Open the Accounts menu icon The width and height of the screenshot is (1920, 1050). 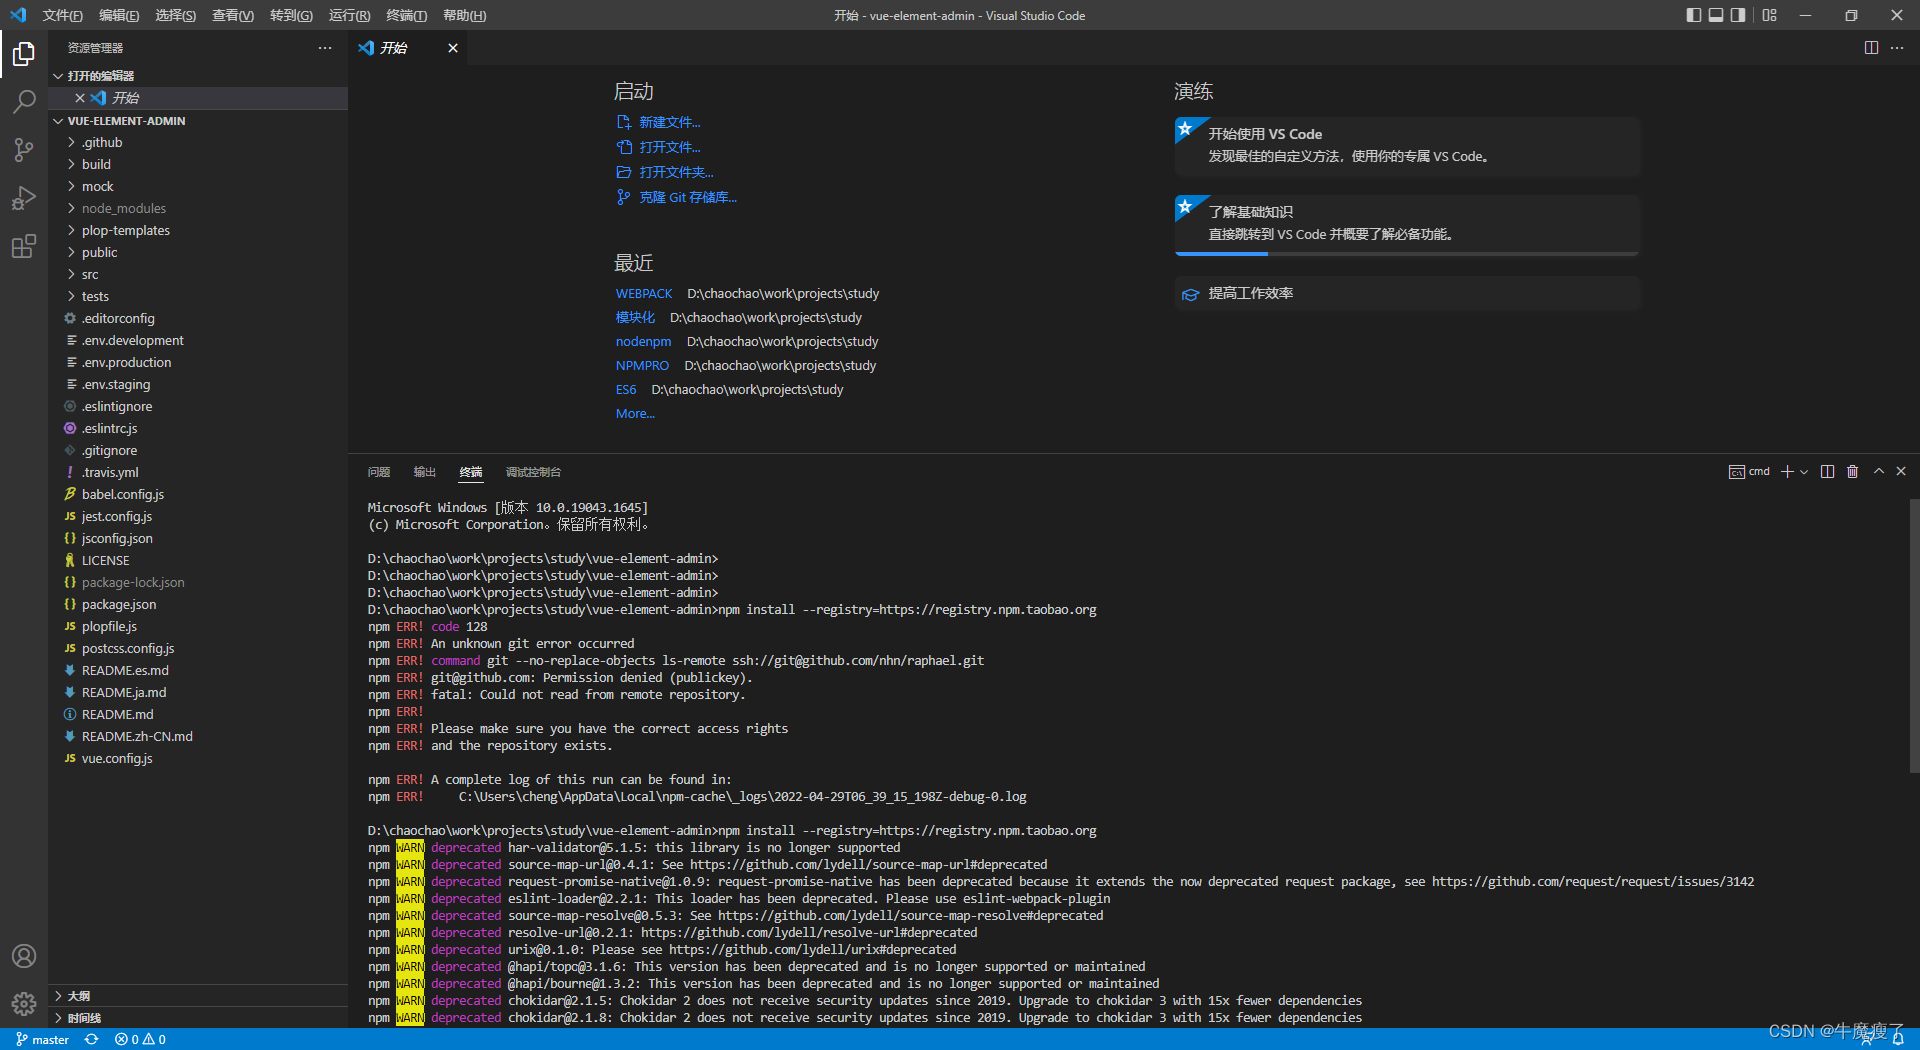tap(24, 956)
